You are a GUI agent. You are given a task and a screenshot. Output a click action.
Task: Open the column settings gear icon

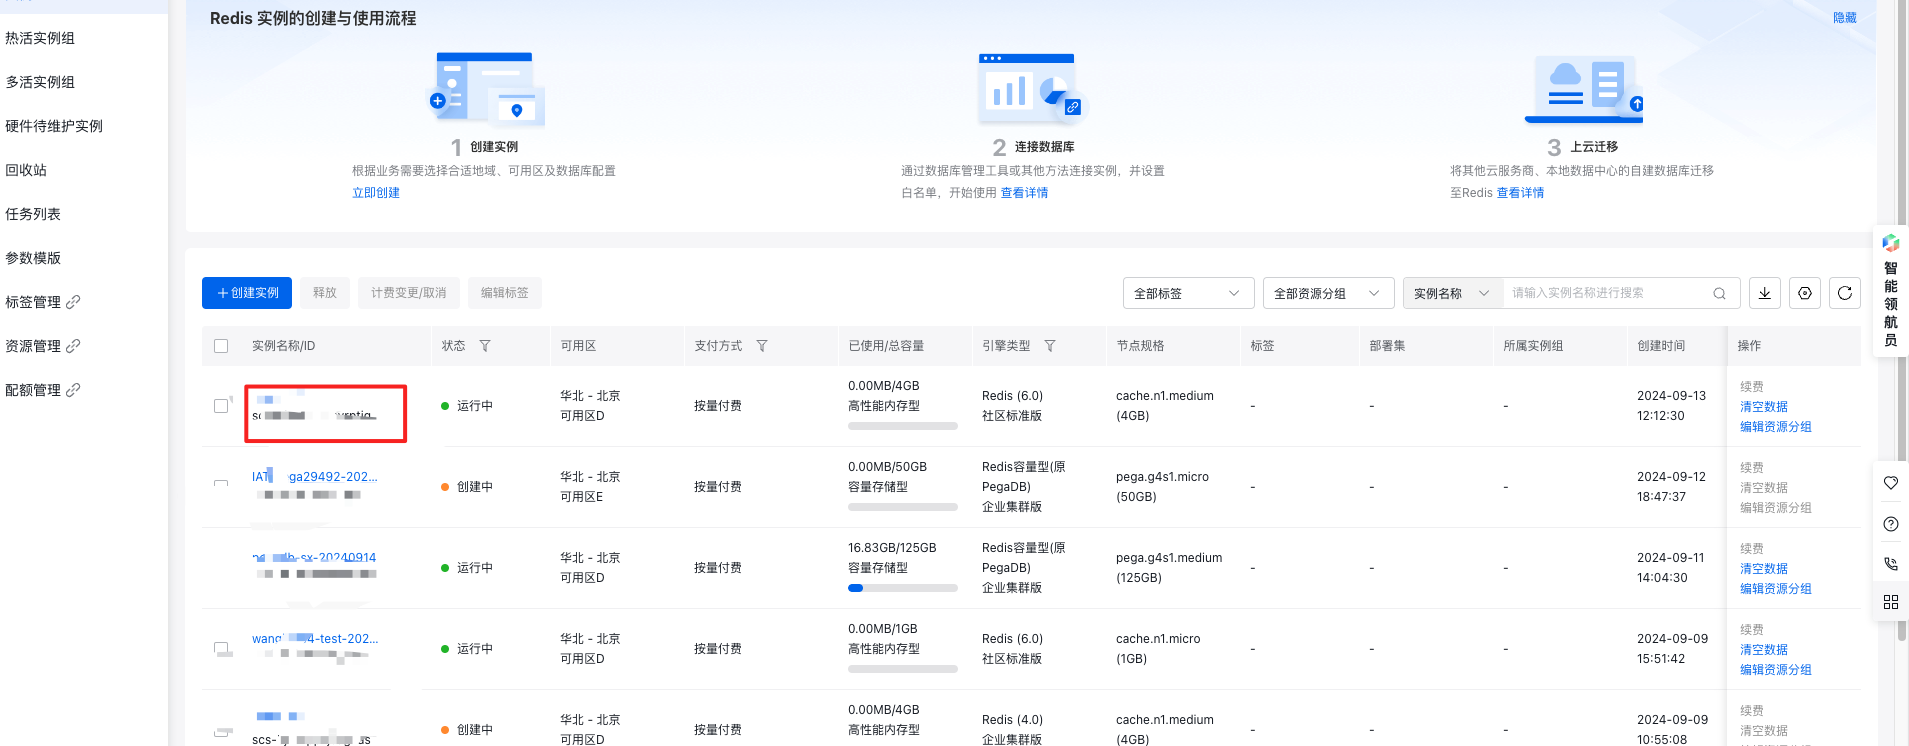[1805, 293]
